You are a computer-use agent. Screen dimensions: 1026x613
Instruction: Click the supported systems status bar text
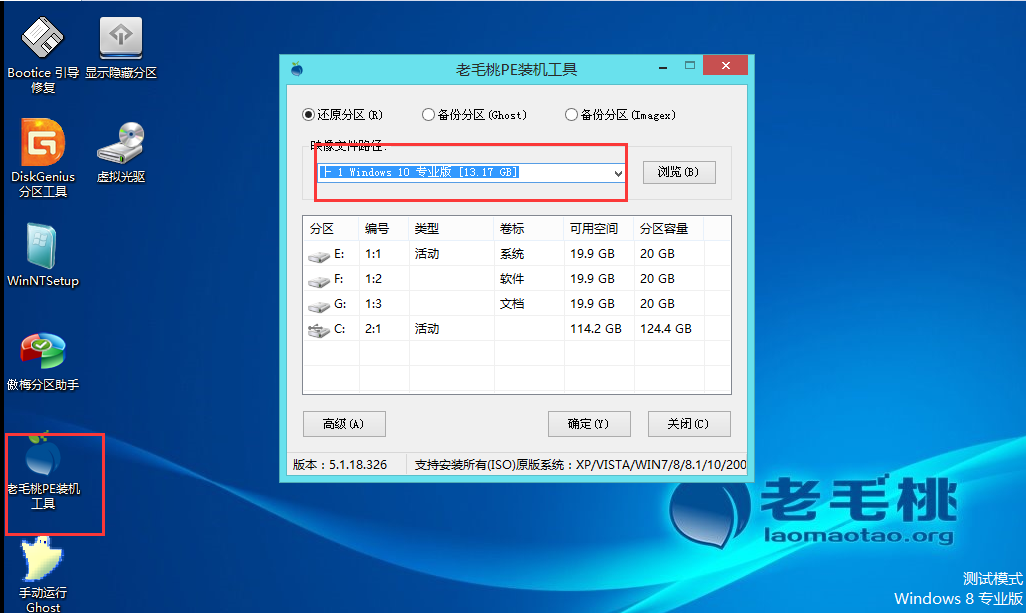coord(580,464)
